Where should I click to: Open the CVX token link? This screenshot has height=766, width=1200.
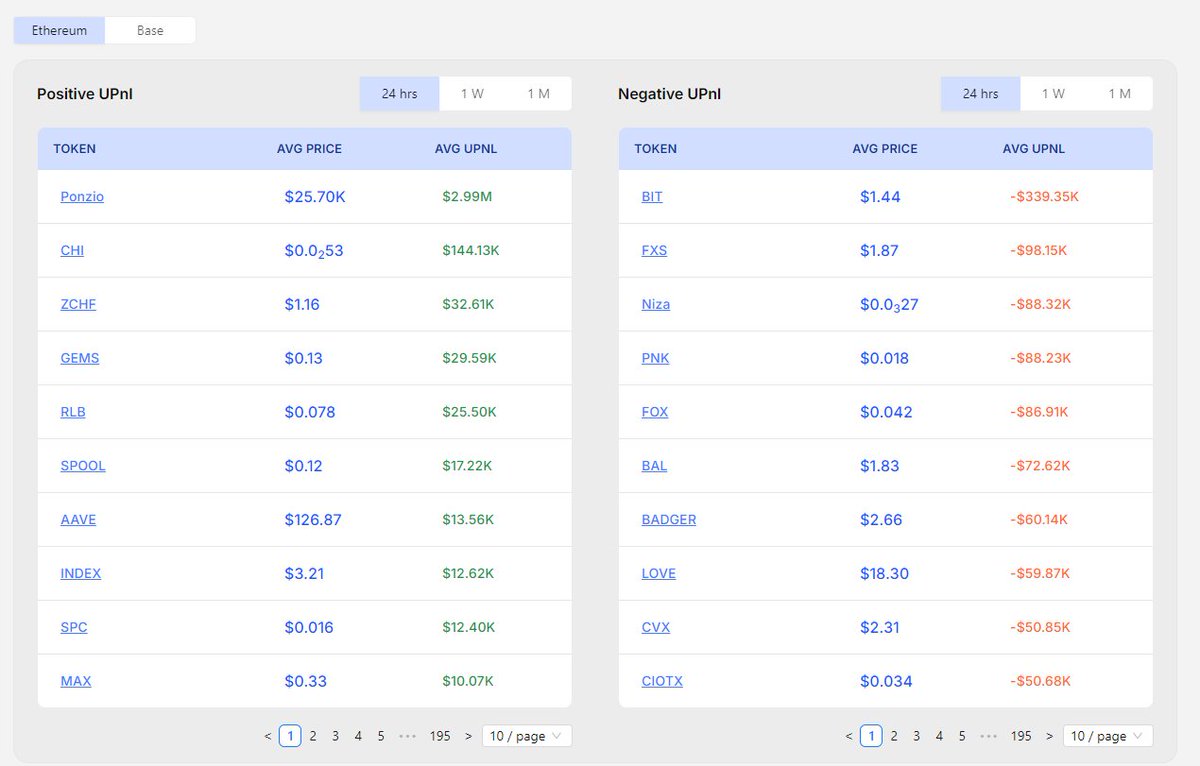tap(656, 628)
